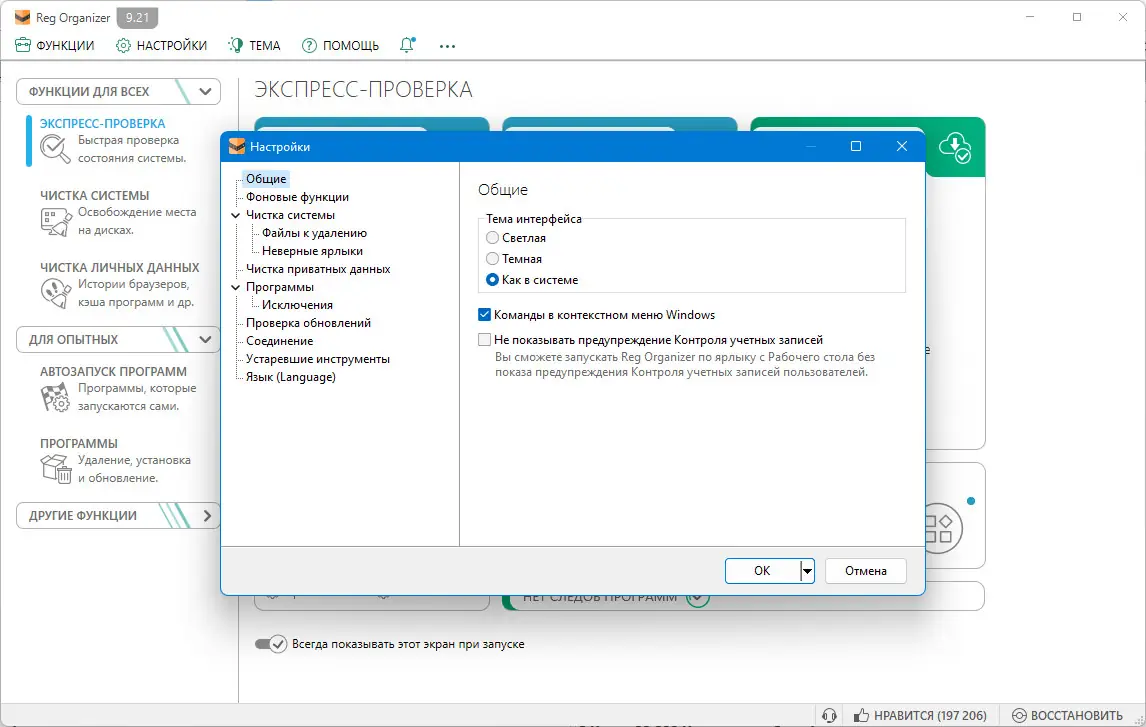
Task: Open Неверные ярлыки settings page
Action: [x=312, y=251]
